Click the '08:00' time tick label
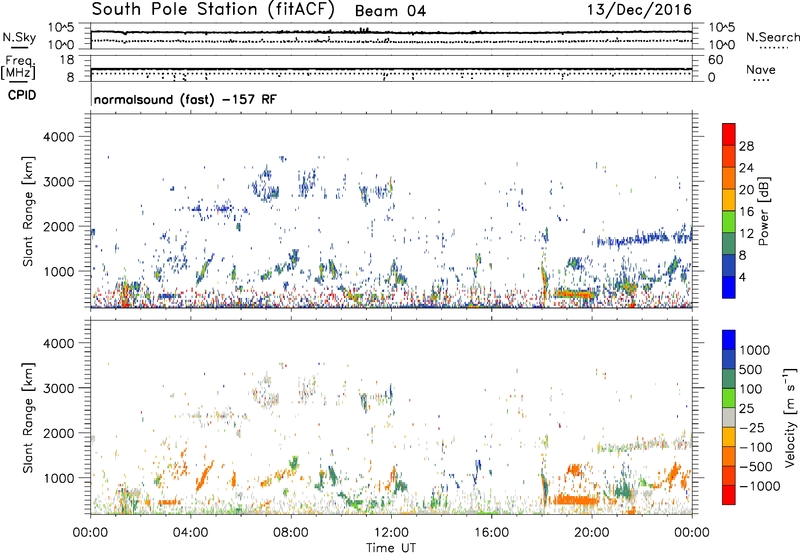Image resolution: width=800 pixels, height=554 pixels. pyautogui.click(x=291, y=533)
